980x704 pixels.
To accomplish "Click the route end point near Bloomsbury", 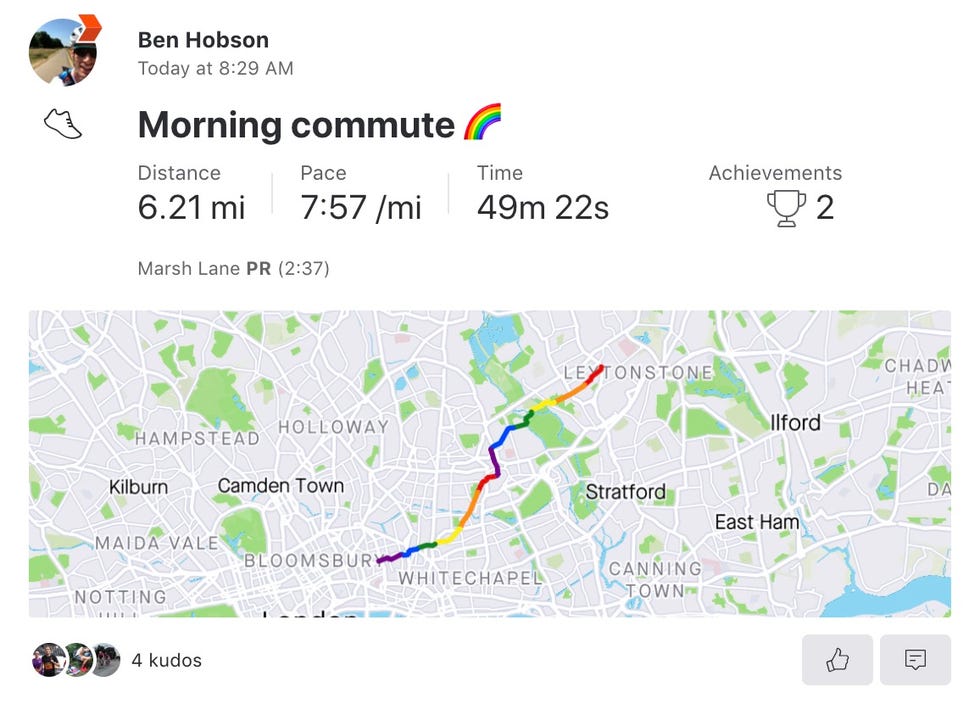I will click(379, 561).
